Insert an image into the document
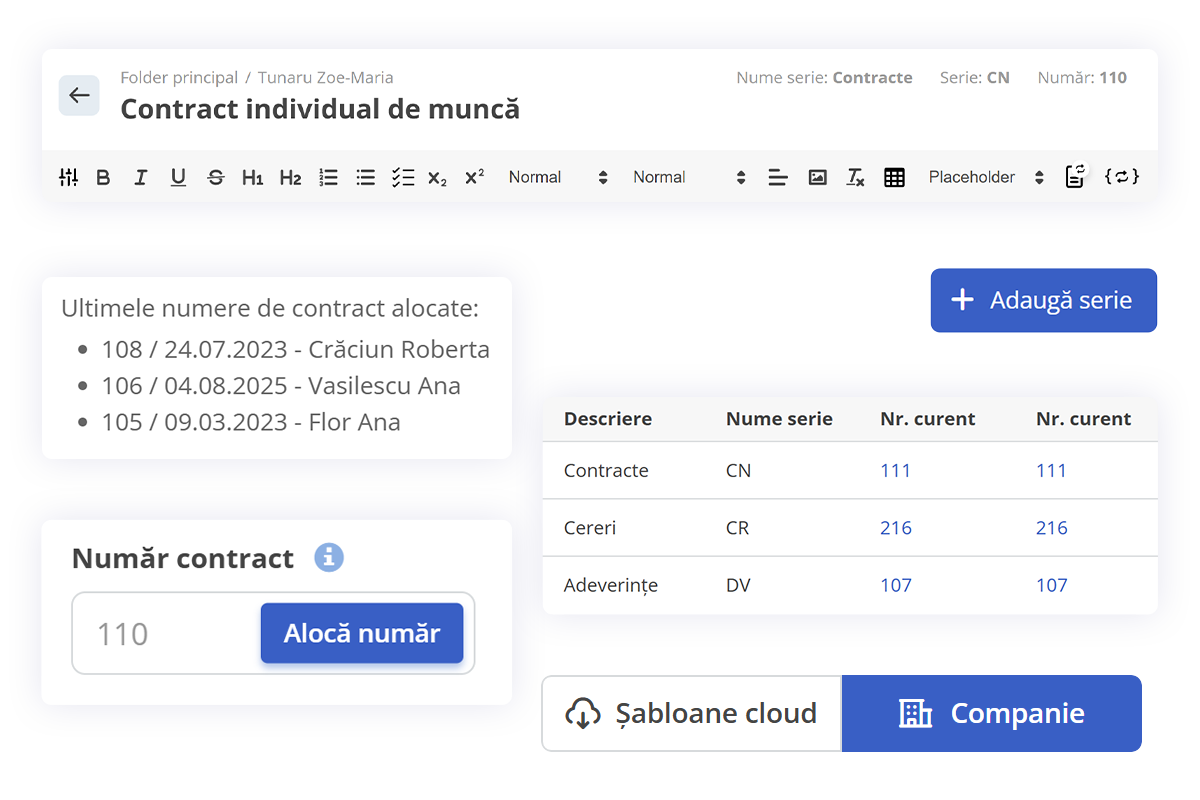This screenshot has height=800, width=1200. 818,178
